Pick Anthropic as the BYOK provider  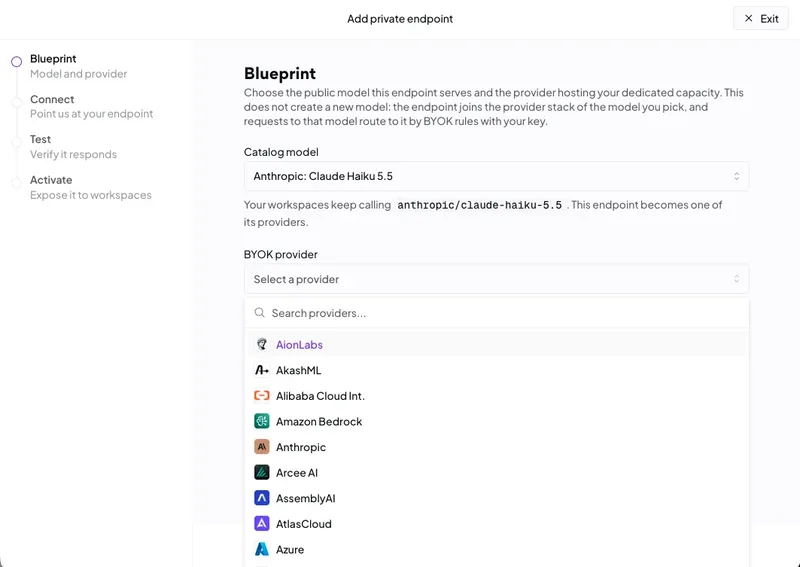(496, 447)
